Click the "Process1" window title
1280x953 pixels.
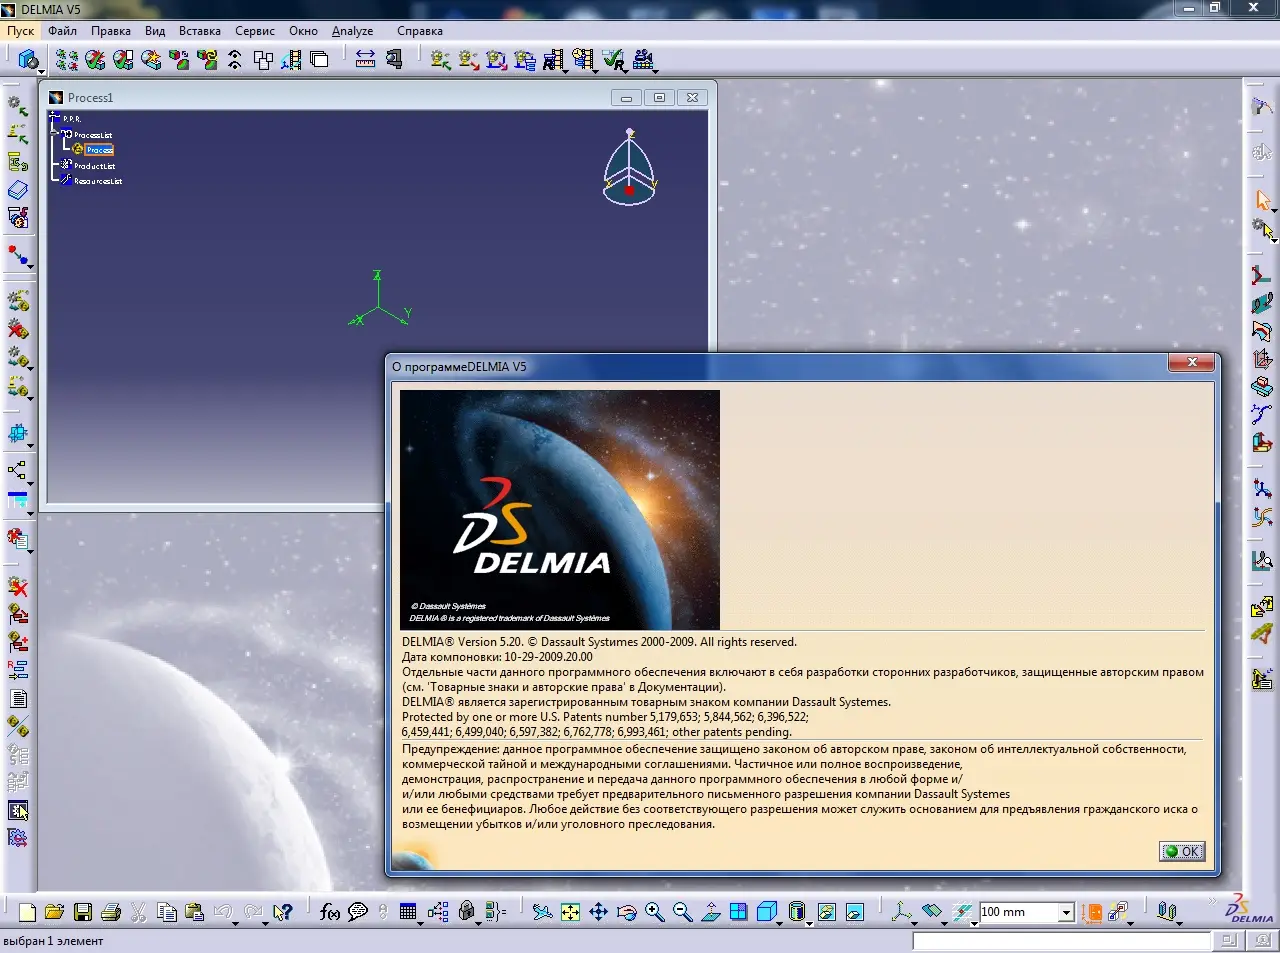[90, 97]
